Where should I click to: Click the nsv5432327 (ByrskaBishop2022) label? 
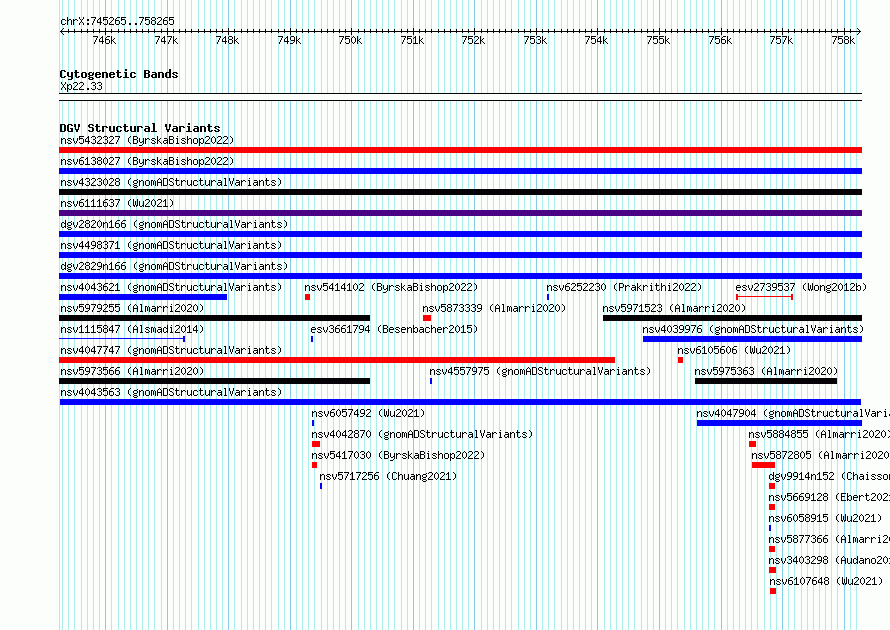(147, 140)
